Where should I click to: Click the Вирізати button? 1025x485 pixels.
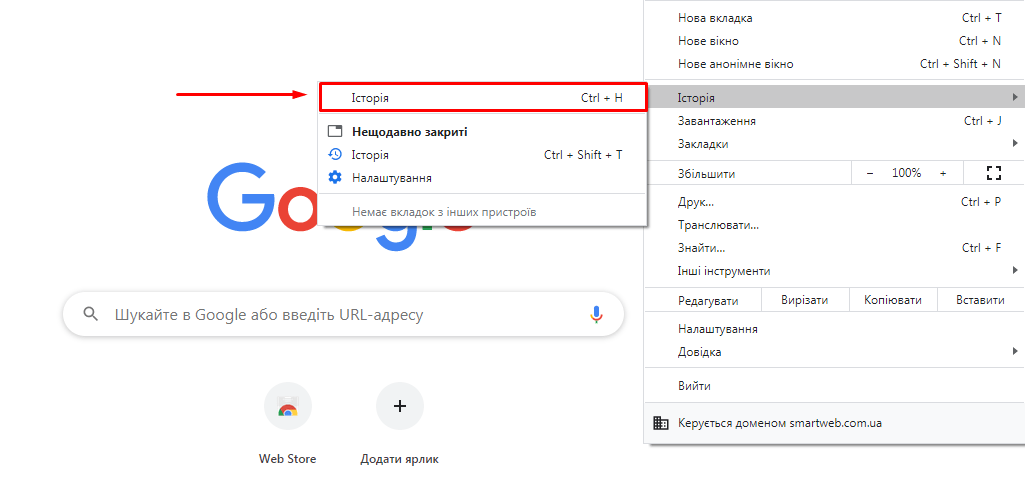pyautogui.click(x=805, y=300)
